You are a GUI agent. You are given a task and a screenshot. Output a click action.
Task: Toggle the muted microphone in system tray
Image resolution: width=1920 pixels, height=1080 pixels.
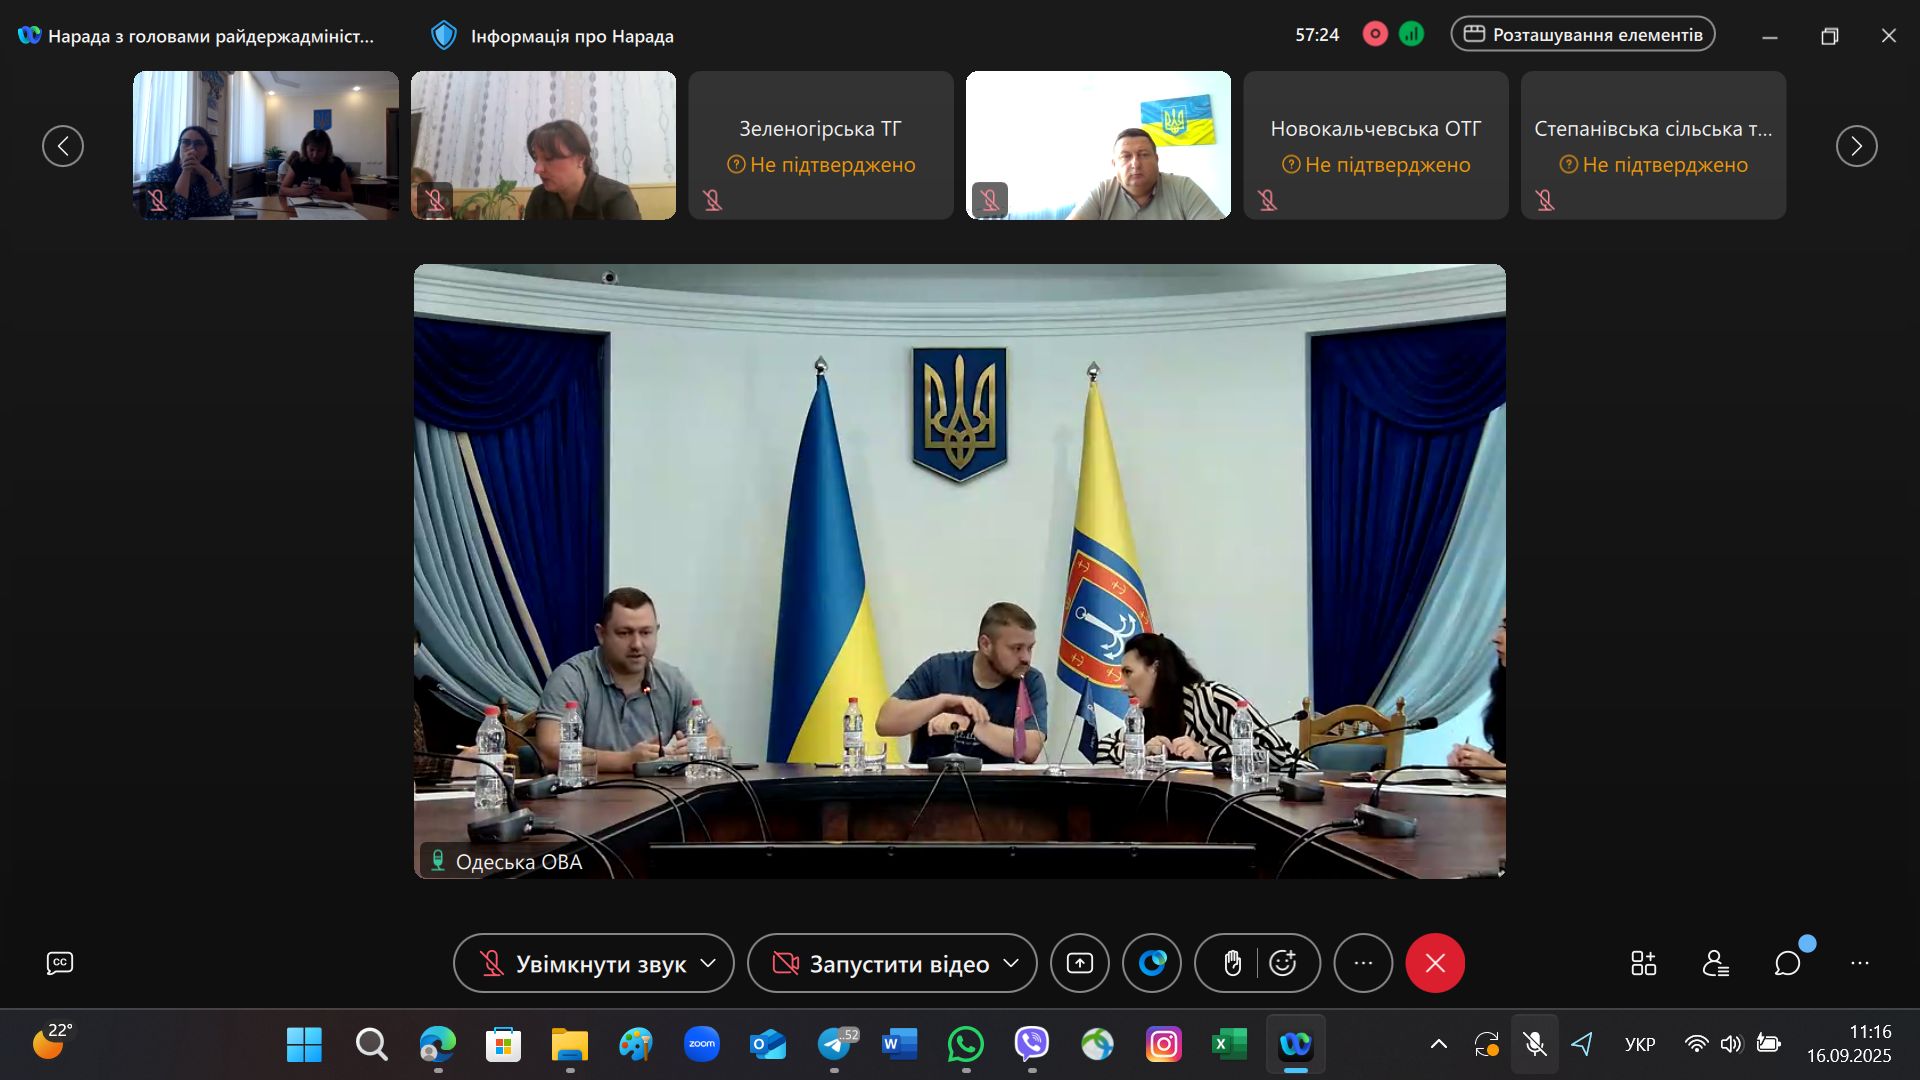(x=1534, y=1044)
